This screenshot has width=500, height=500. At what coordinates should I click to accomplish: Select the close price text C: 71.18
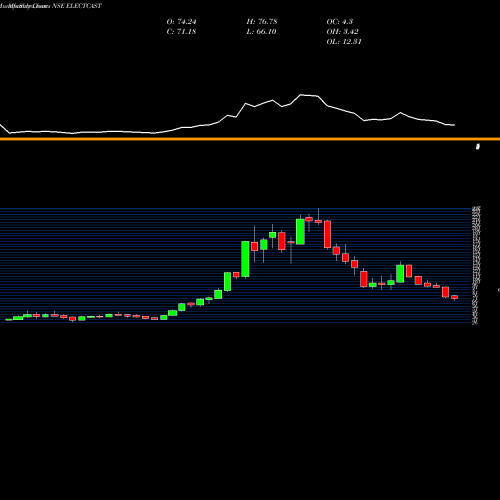(181, 32)
